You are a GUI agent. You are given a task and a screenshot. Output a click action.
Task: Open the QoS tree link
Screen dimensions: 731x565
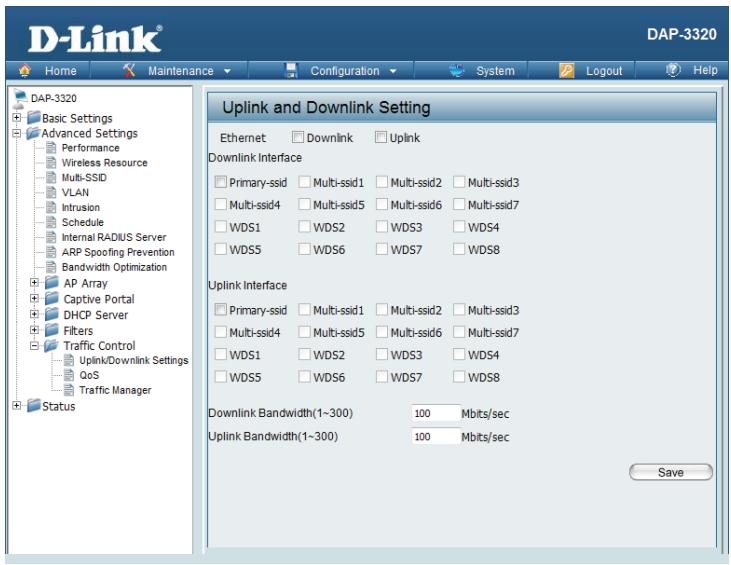tap(89, 375)
